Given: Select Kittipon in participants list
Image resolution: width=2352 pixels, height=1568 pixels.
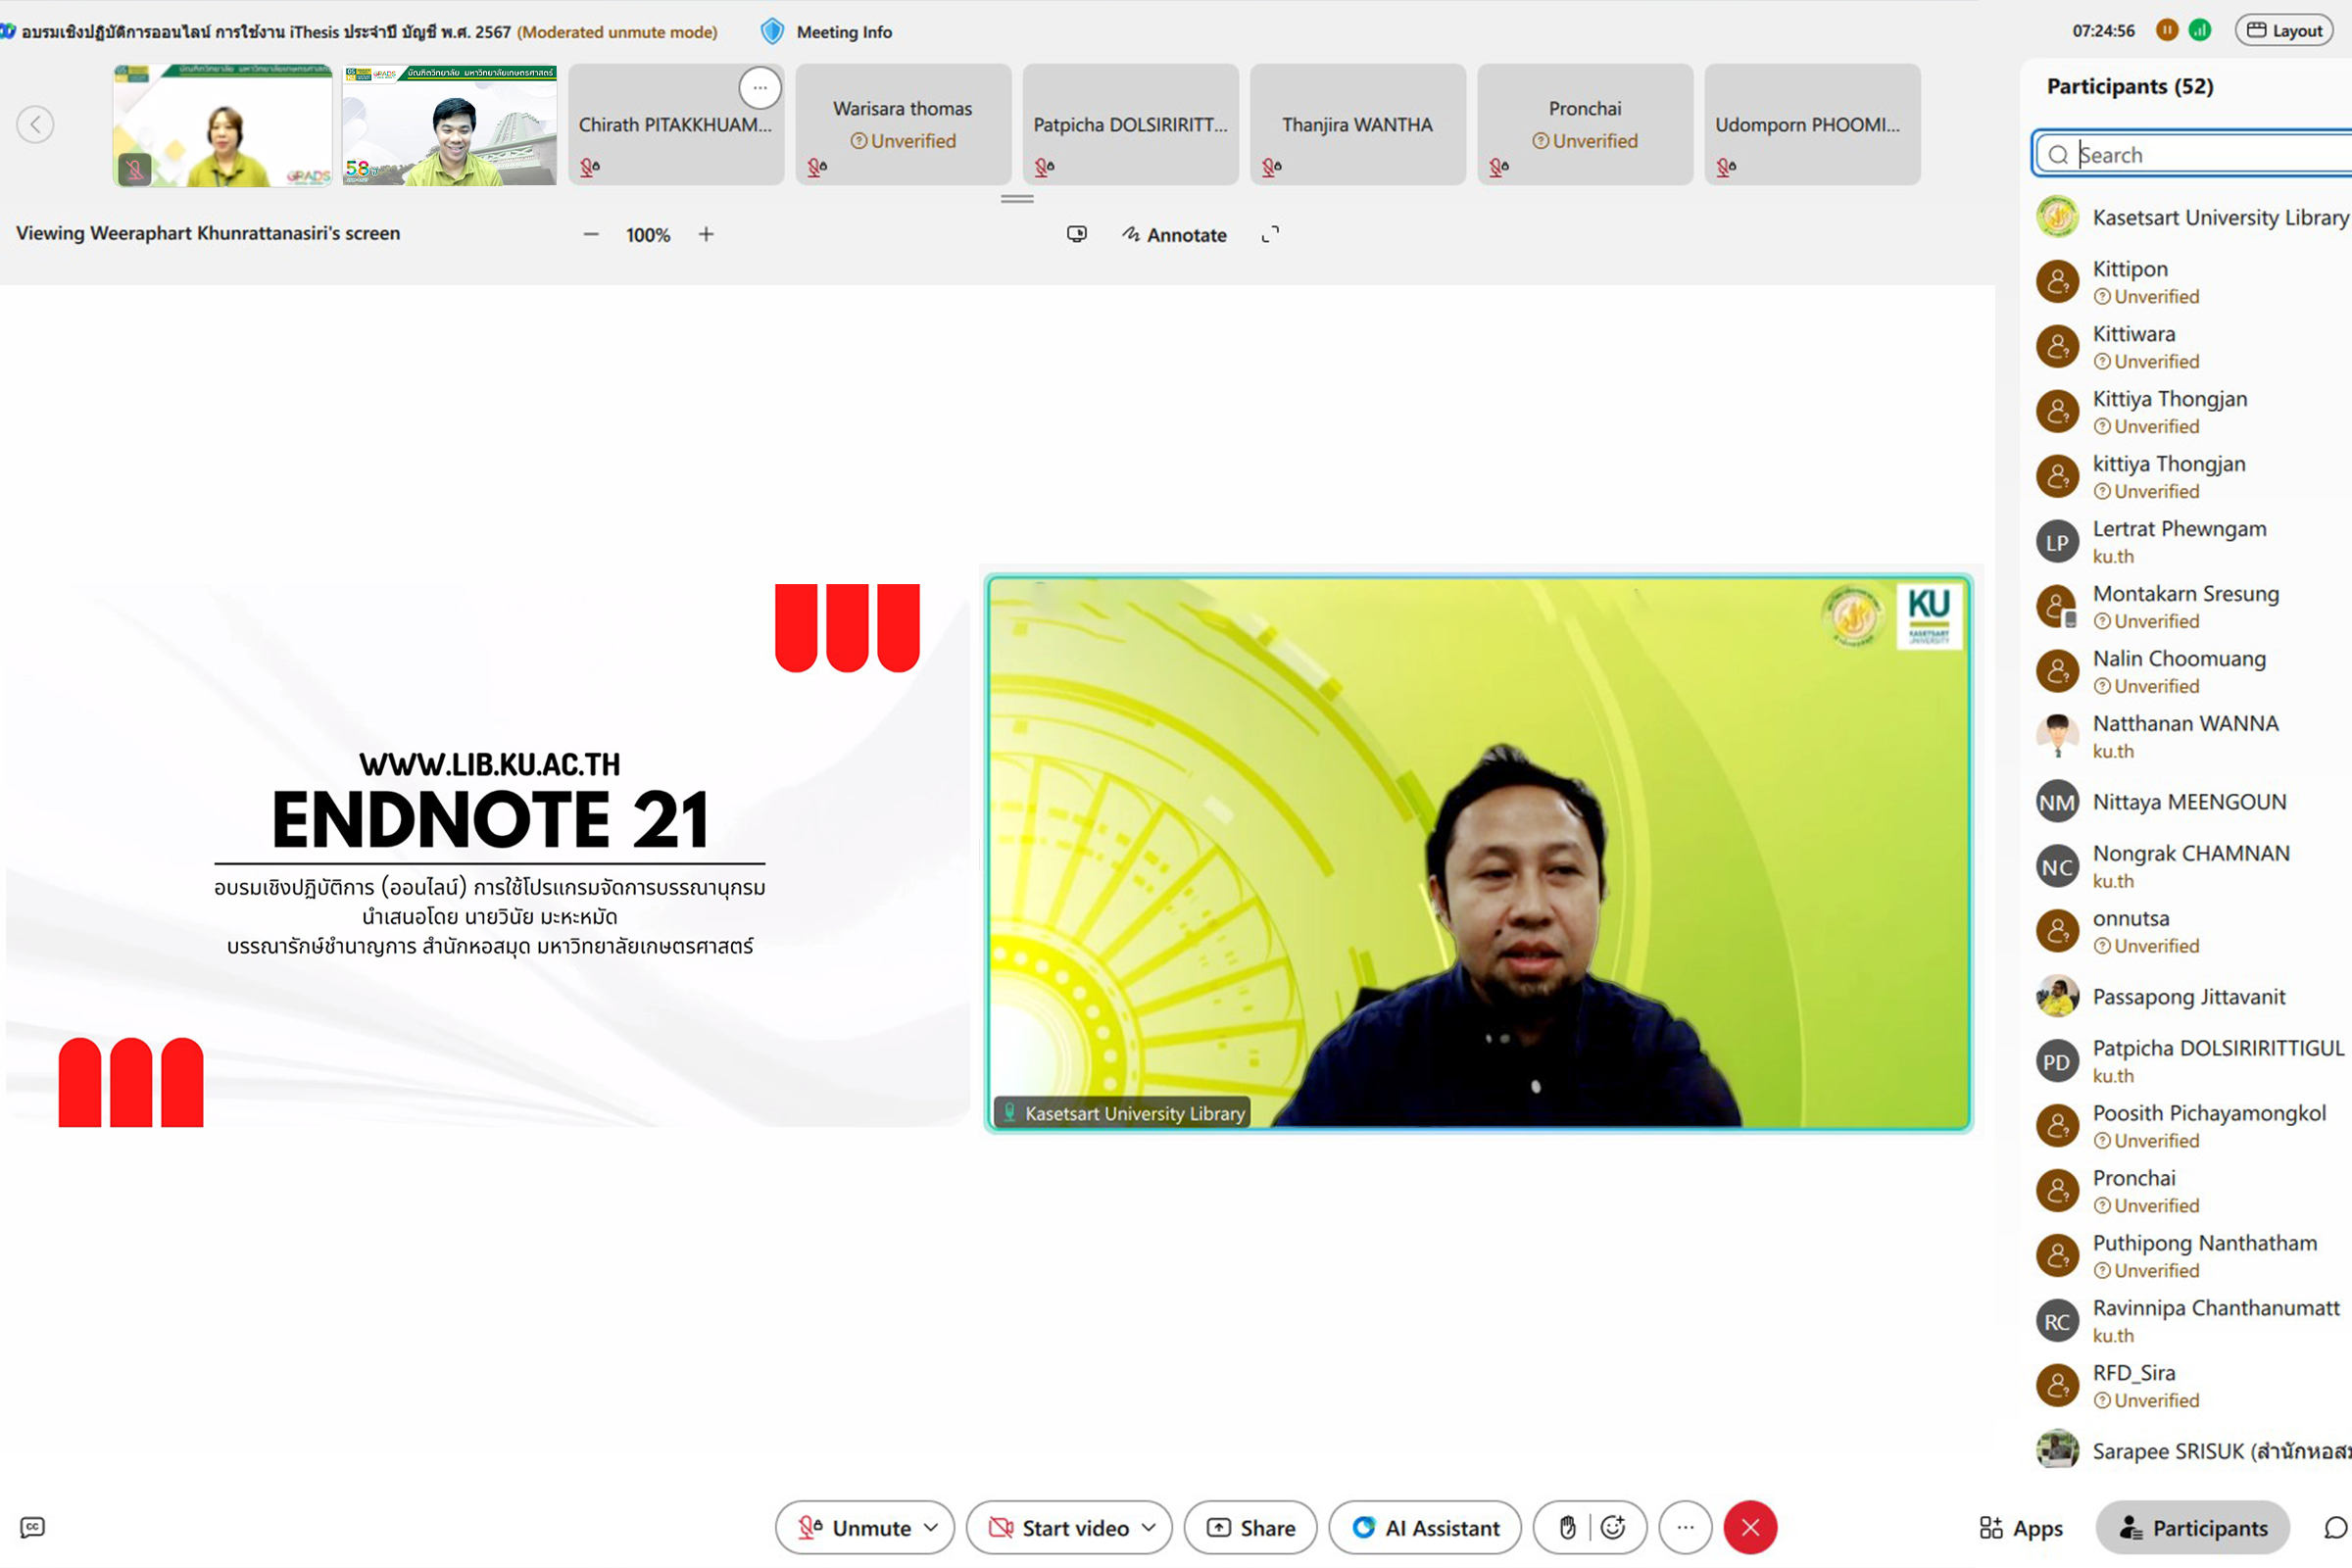Looking at the screenshot, I should tap(2192, 282).
